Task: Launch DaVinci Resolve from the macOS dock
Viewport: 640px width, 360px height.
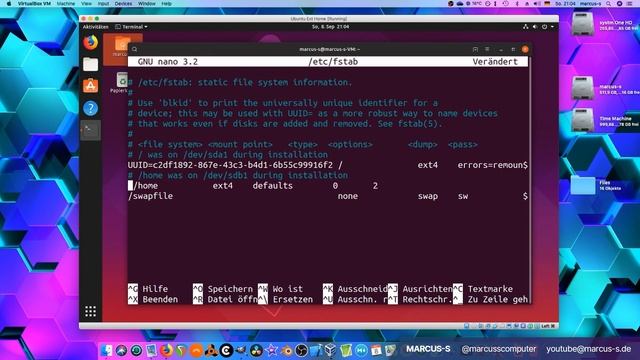Action: 256,350
